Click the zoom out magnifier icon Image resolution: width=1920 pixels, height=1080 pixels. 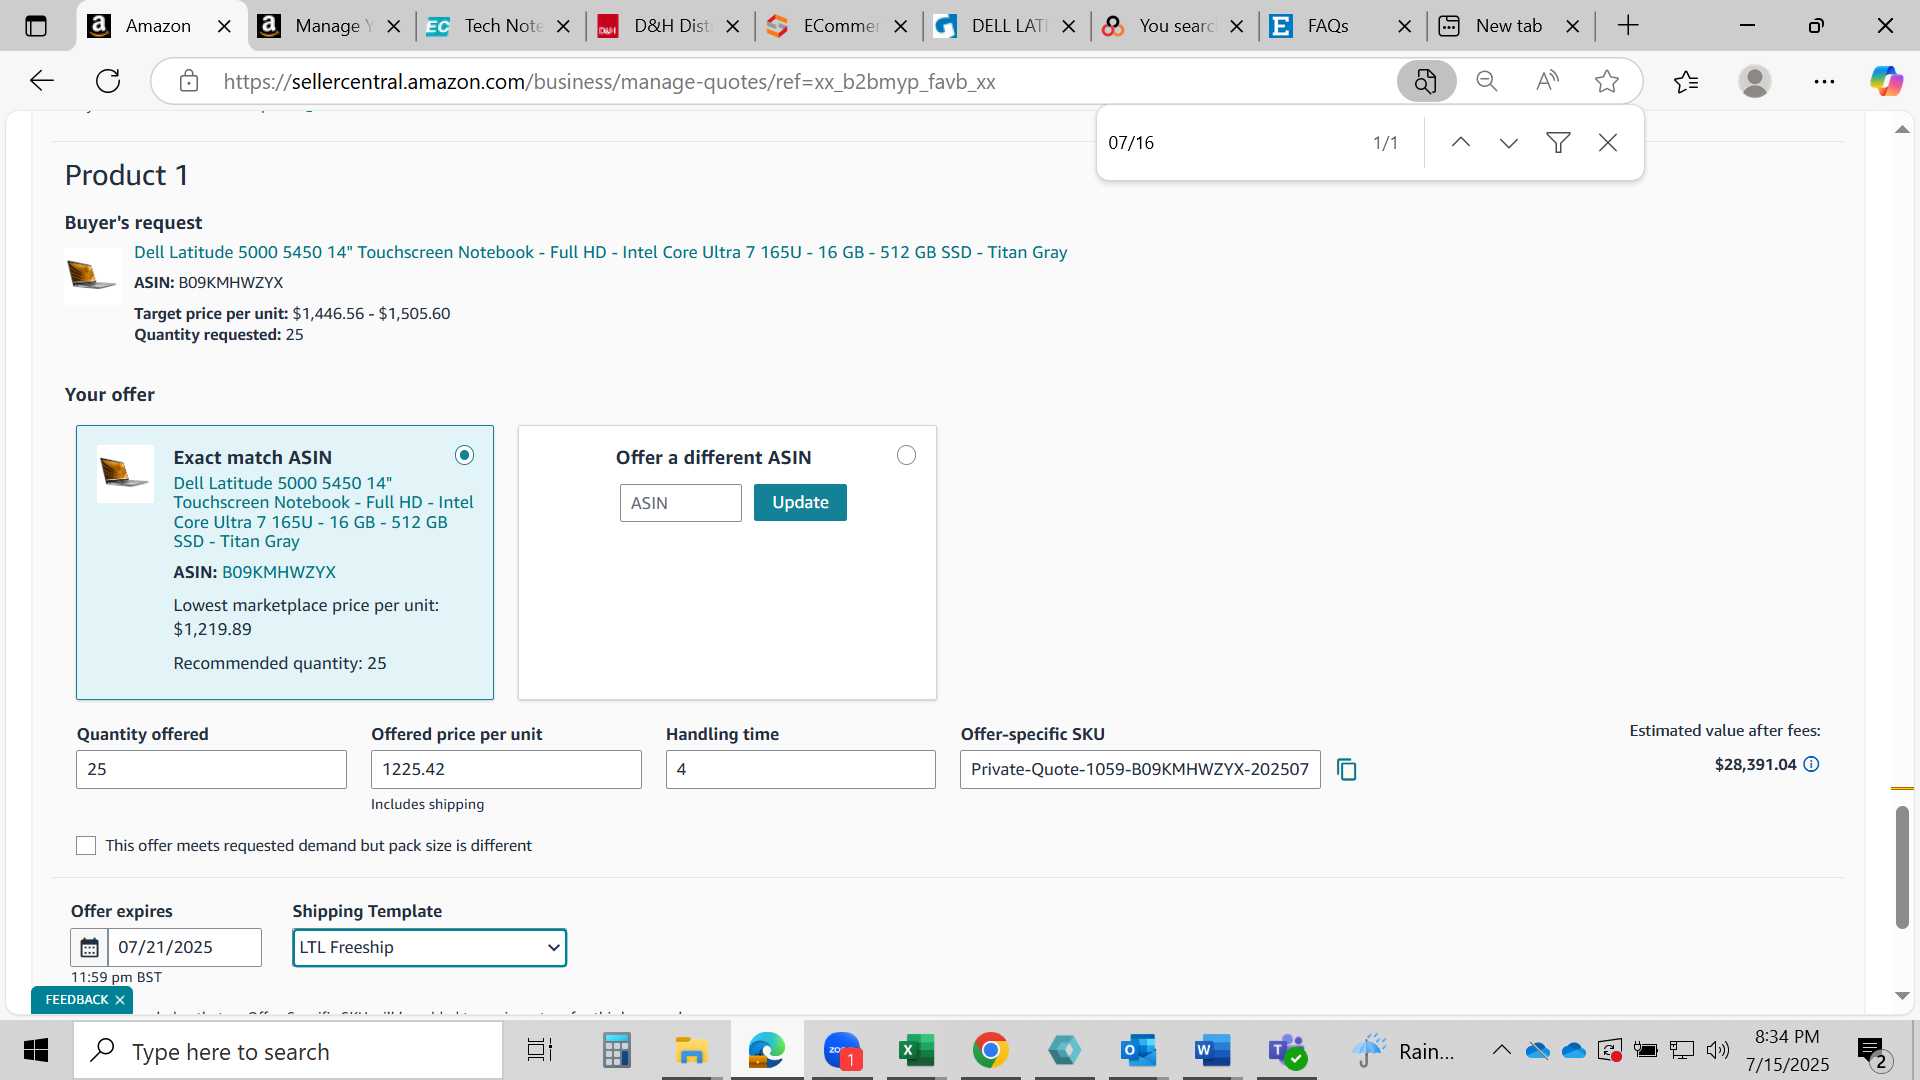pos(1487,81)
